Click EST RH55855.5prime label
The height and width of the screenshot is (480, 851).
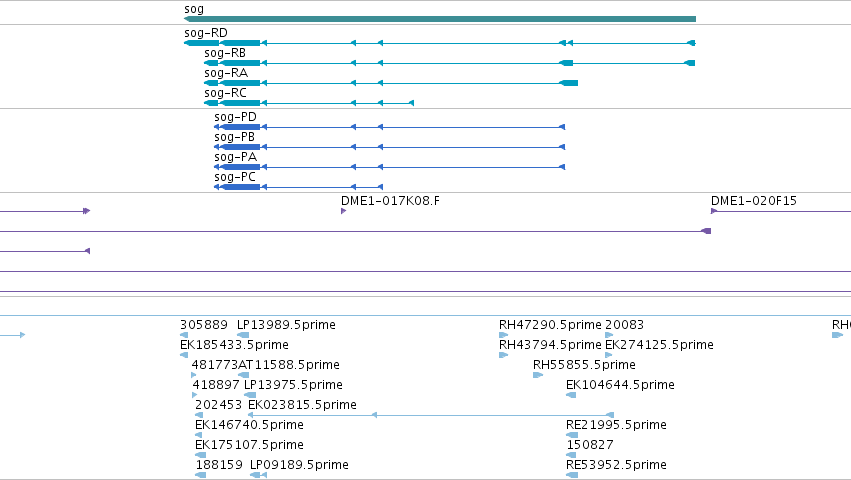pyautogui.click(x=584, y=365)
